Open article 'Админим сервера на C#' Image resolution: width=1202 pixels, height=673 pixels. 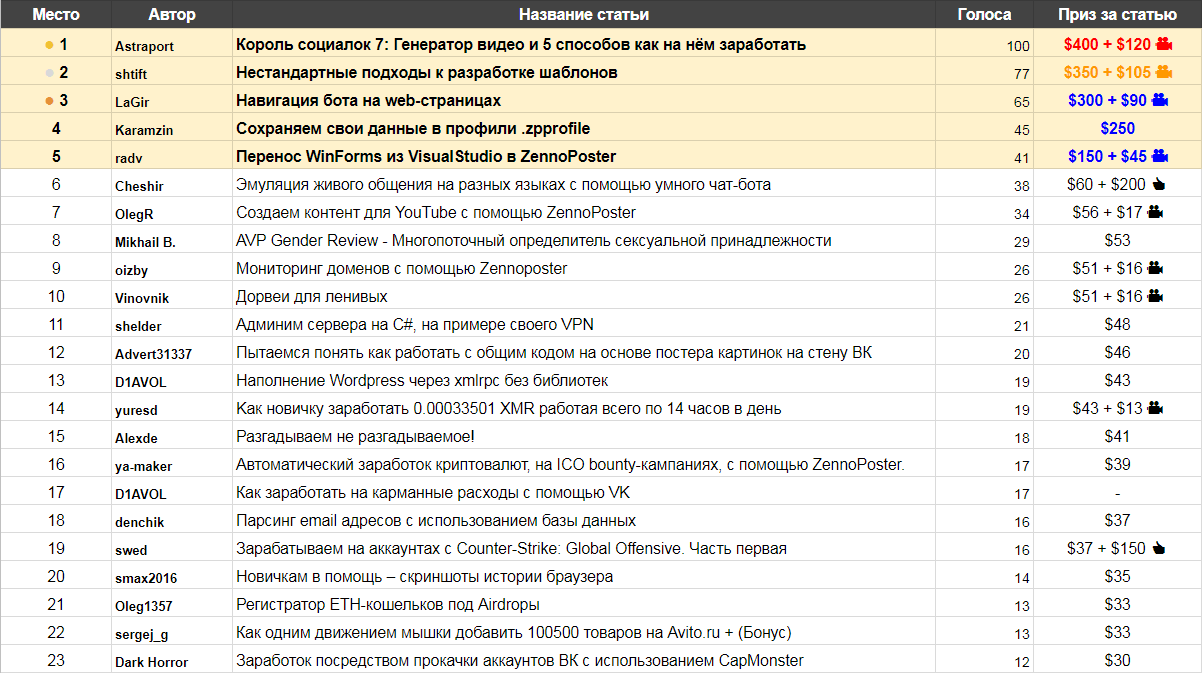coord(416,325)
